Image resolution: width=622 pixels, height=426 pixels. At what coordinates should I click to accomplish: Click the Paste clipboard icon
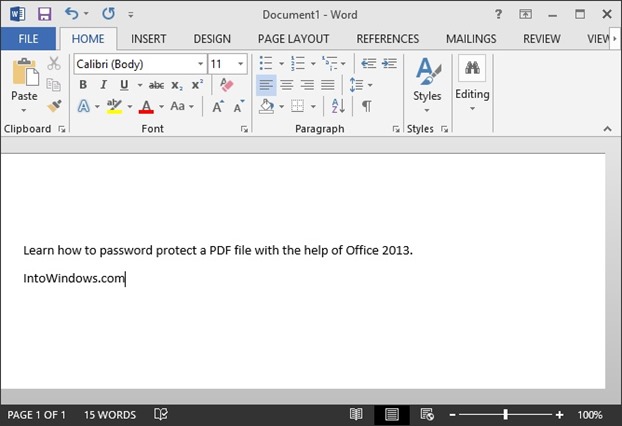[25, 72]
